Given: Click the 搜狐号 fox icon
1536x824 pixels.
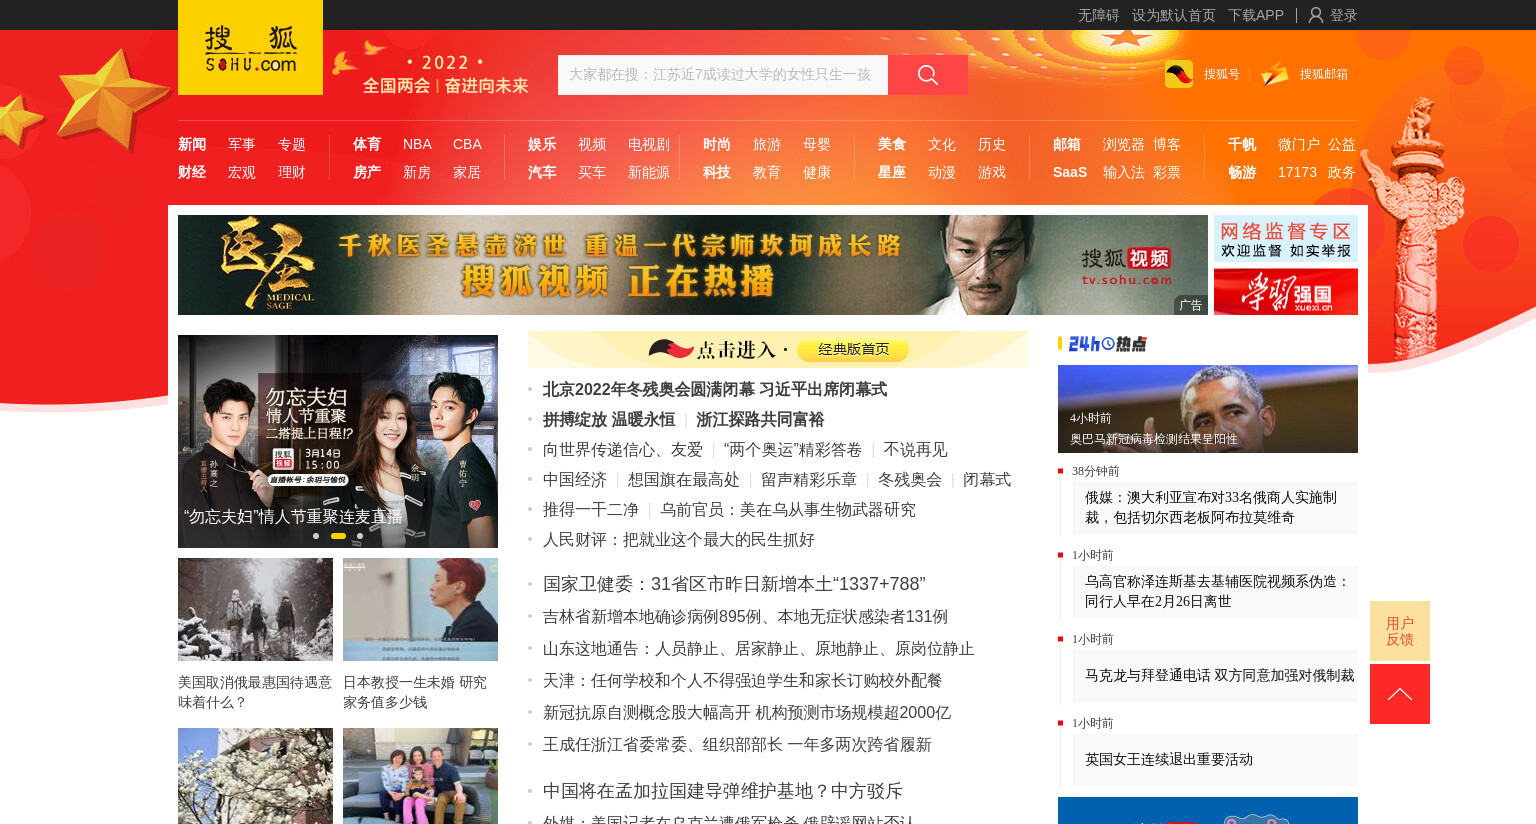Looking at the screenshot, I should 1179,74.
